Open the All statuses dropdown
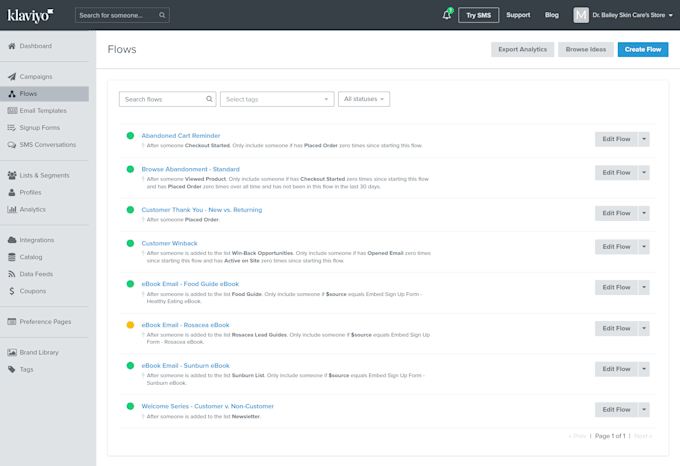The image size is (680, 466). click(364, 99)
